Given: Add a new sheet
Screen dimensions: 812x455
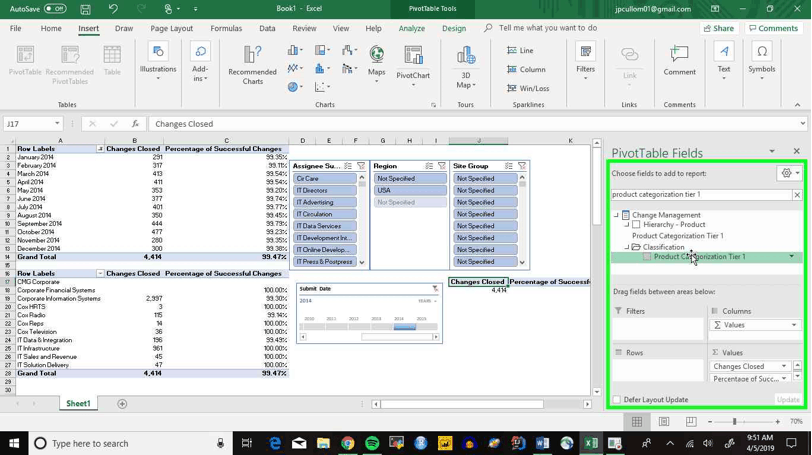Looking at the screenshot, I should (x=122, y=404).
